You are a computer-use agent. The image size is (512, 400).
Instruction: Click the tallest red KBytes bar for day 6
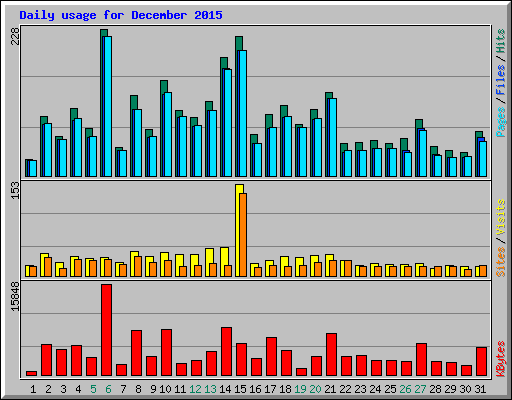[x=107, y=330]
